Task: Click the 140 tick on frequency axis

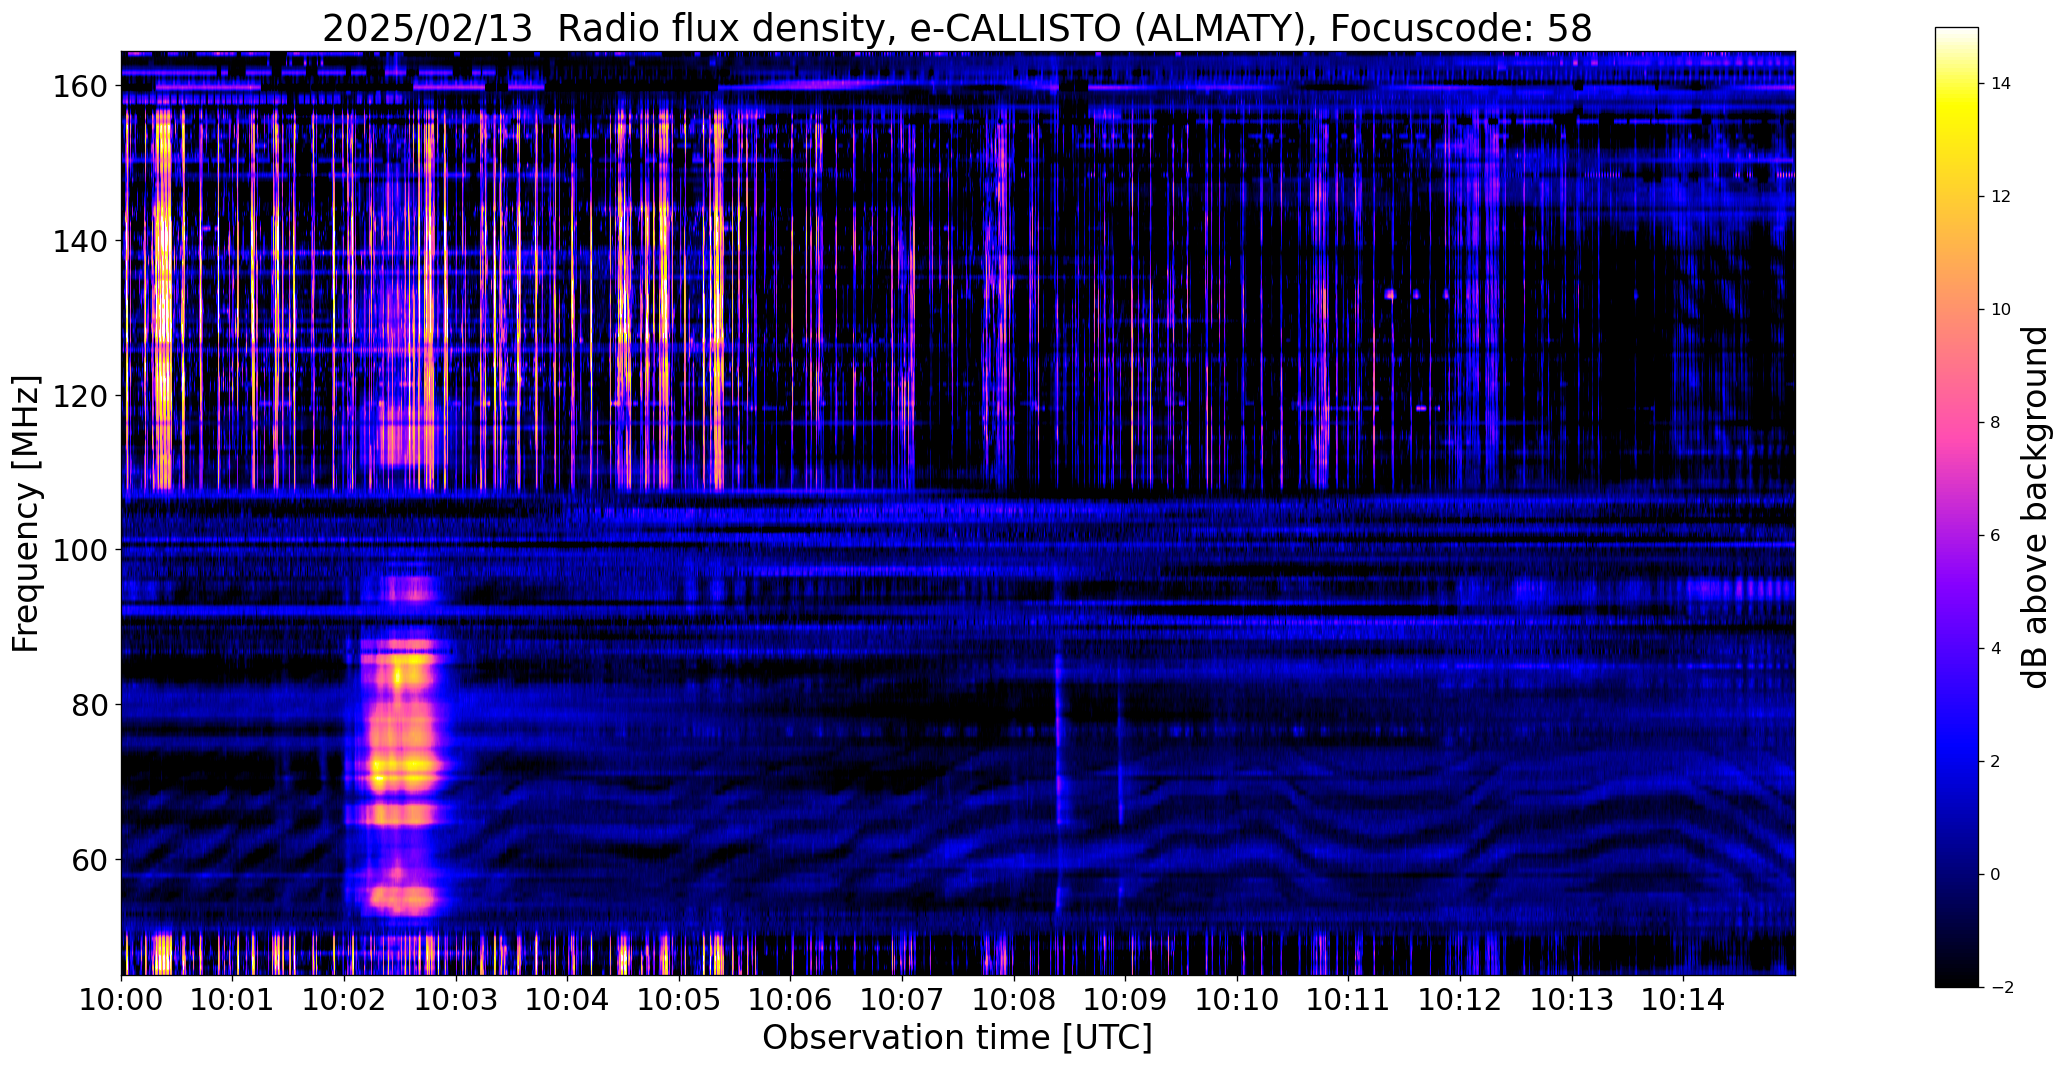Action: point(78,241)
